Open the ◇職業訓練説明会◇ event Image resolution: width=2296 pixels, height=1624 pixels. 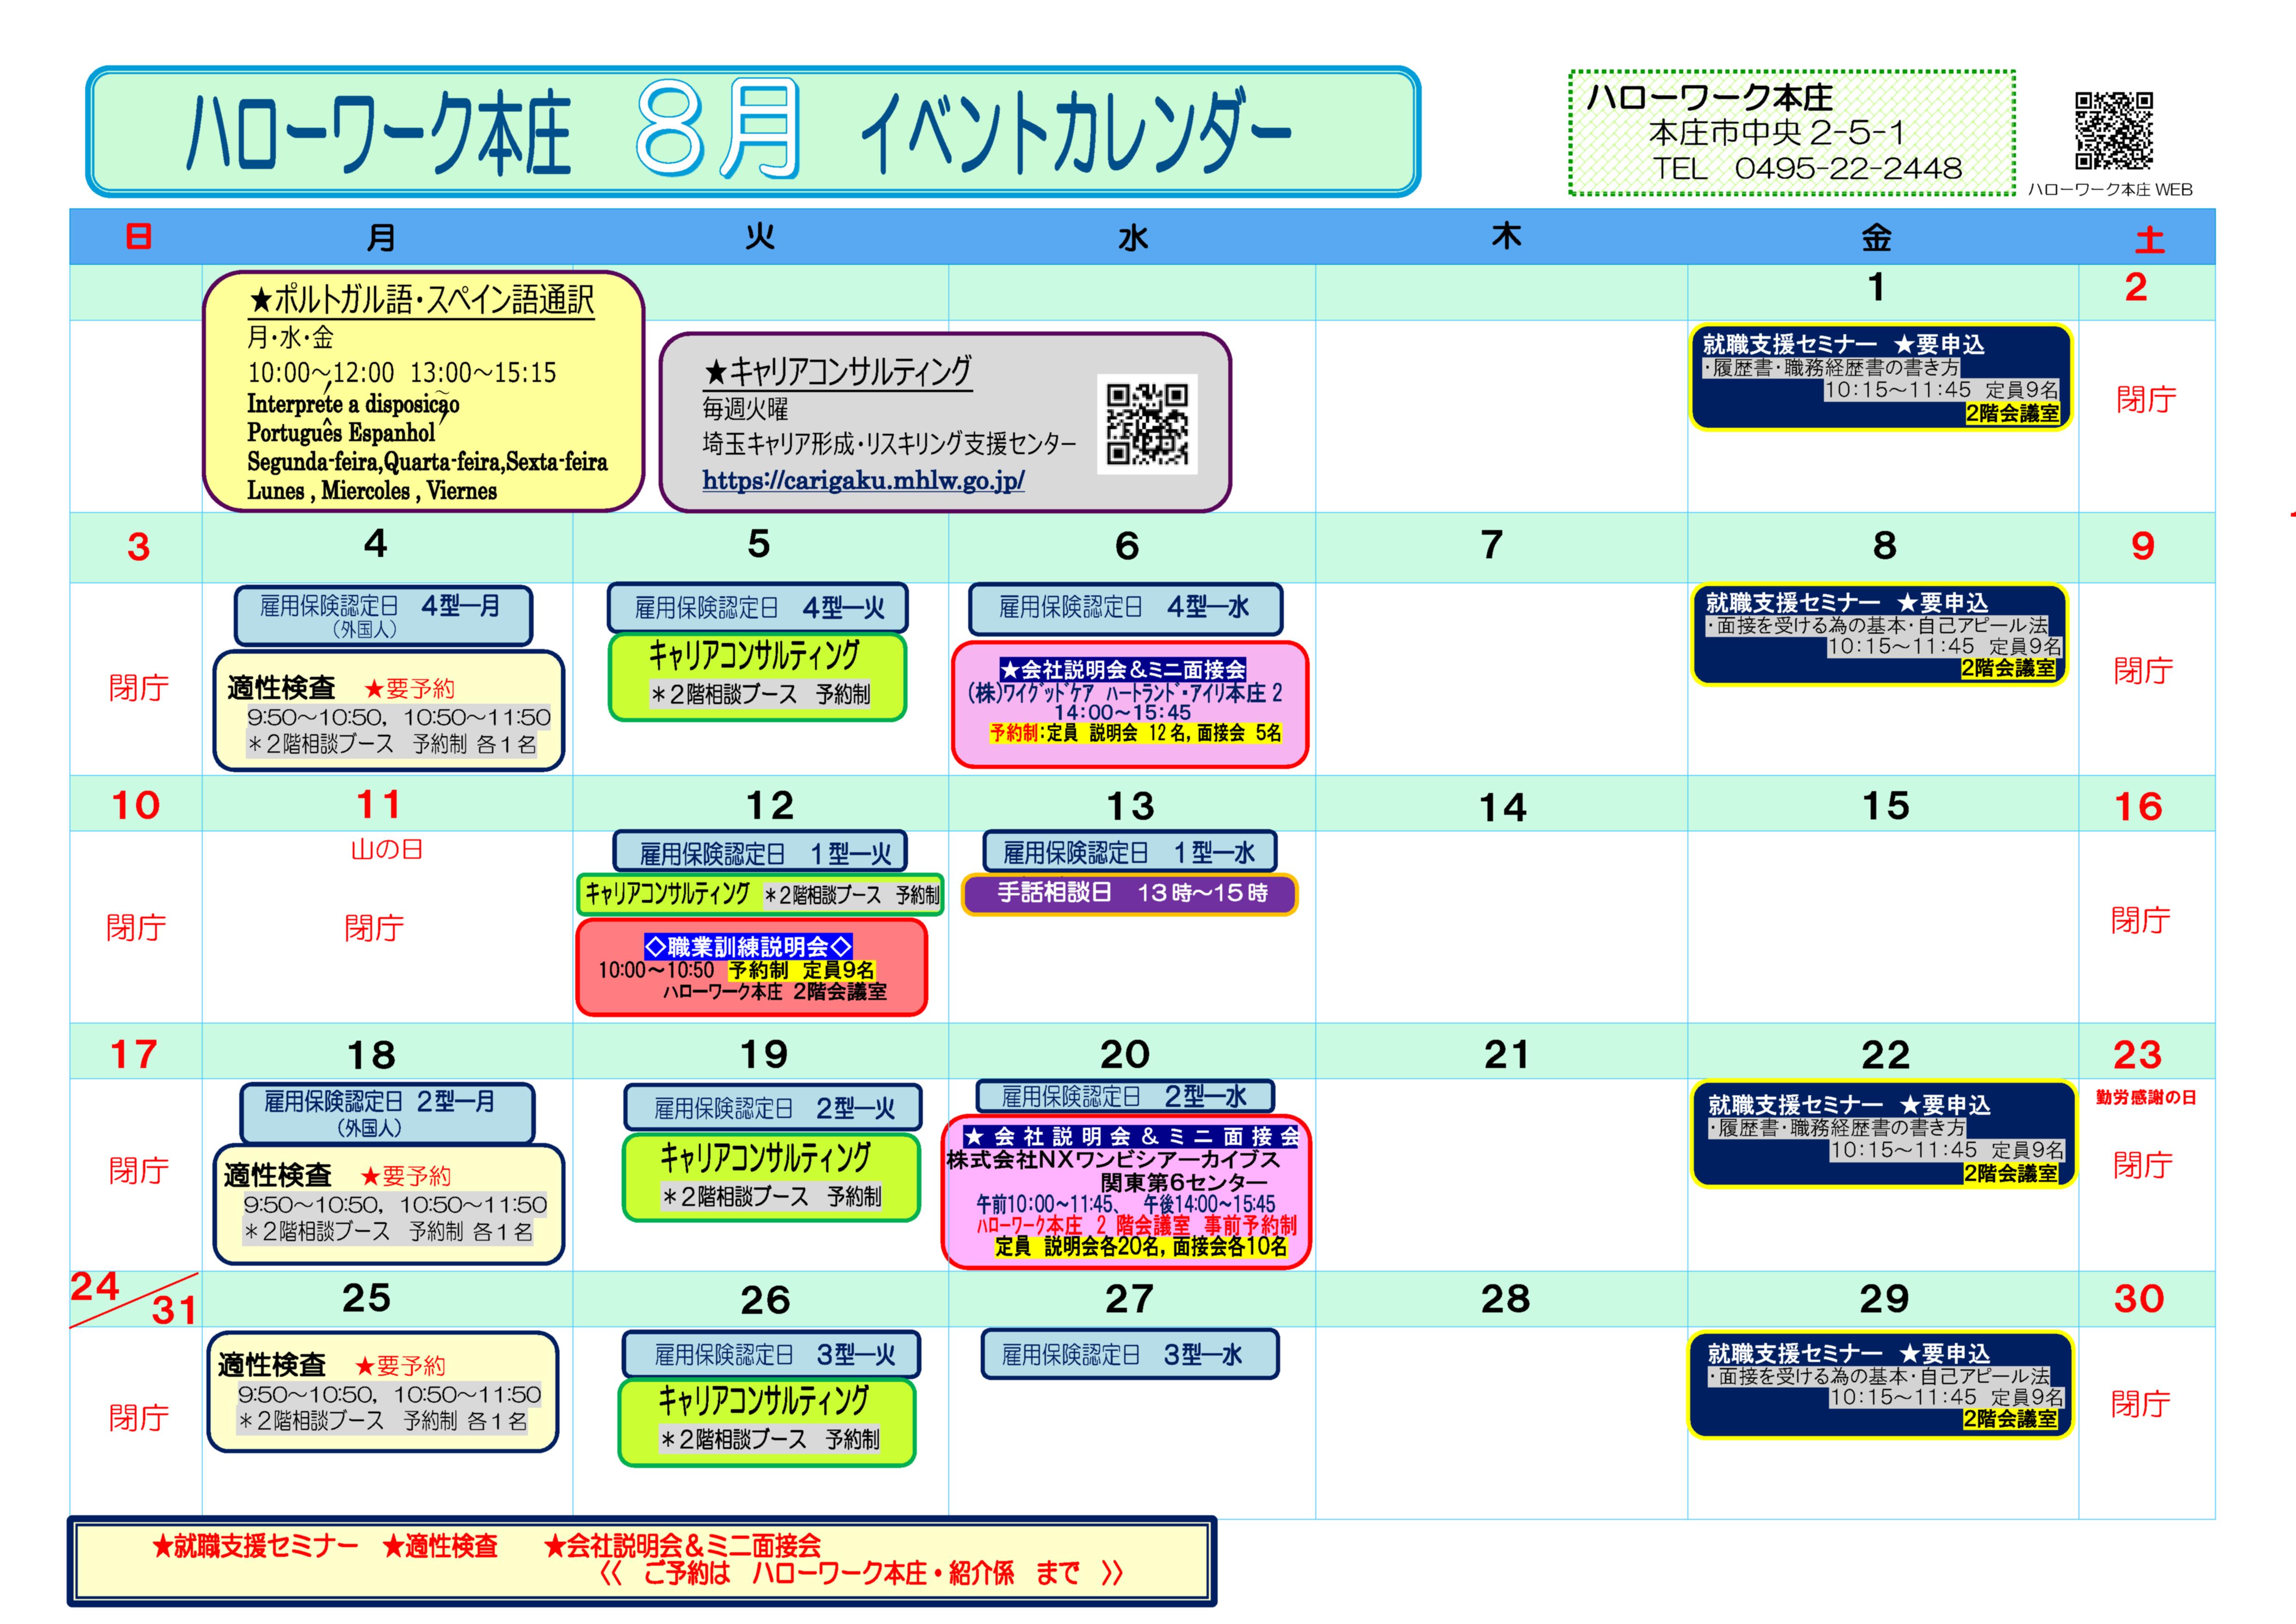[x=752, y=967]
